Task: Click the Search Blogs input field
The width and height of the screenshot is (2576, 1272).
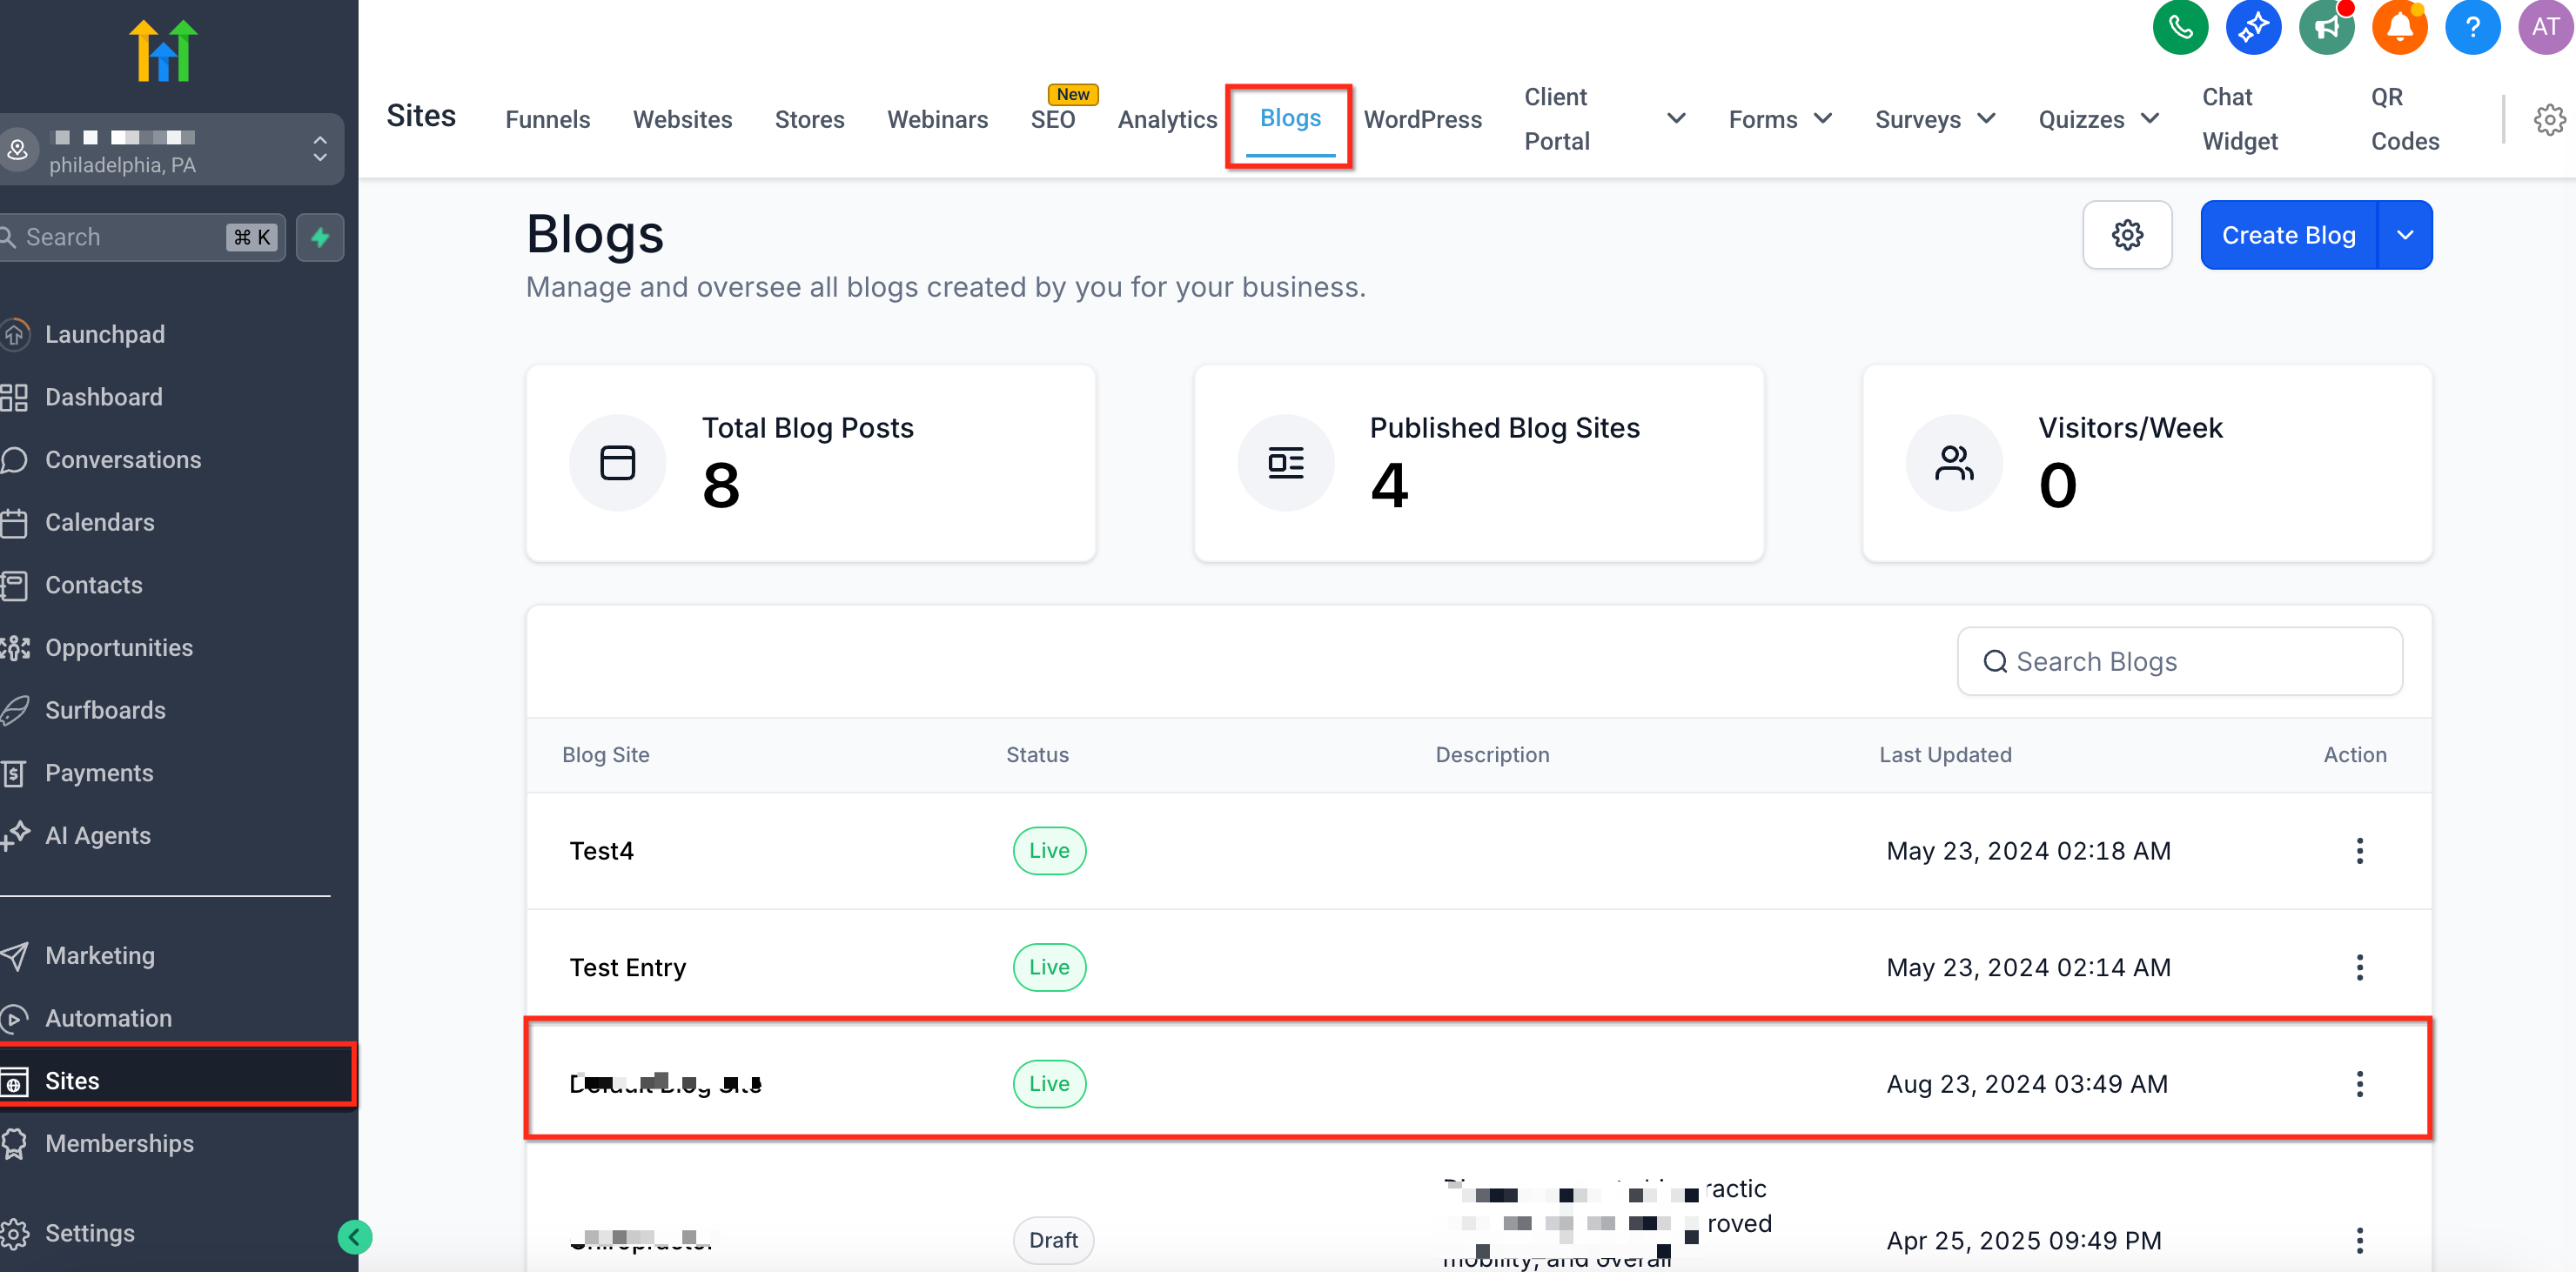Action: click(2180, 661)
